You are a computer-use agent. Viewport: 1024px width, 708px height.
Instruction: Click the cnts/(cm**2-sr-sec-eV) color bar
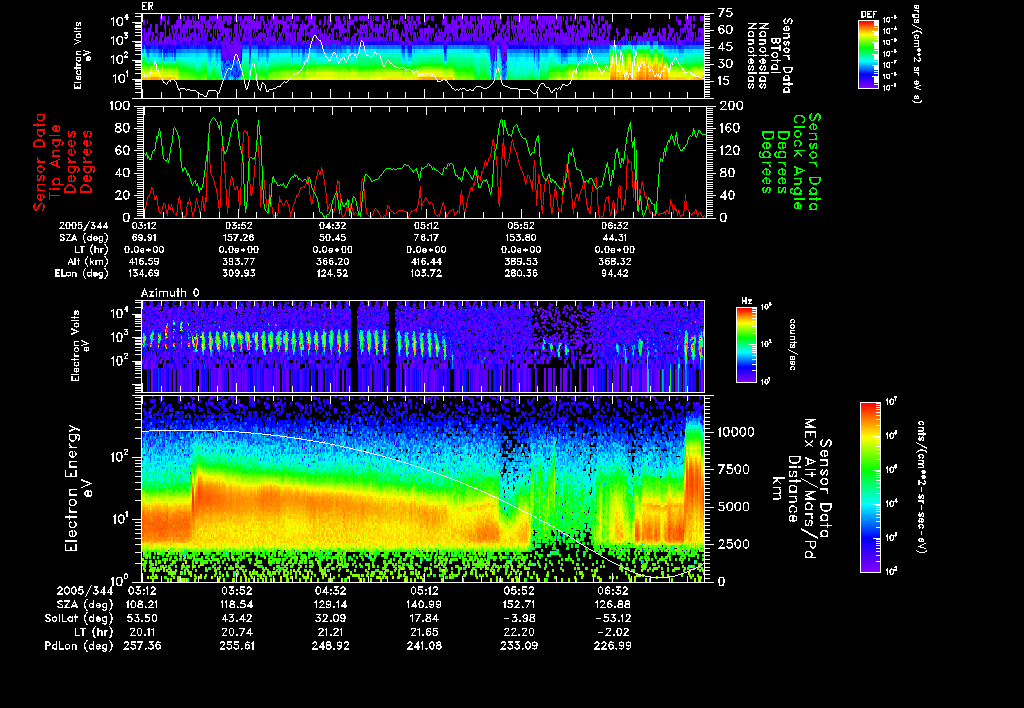[870, 487]
